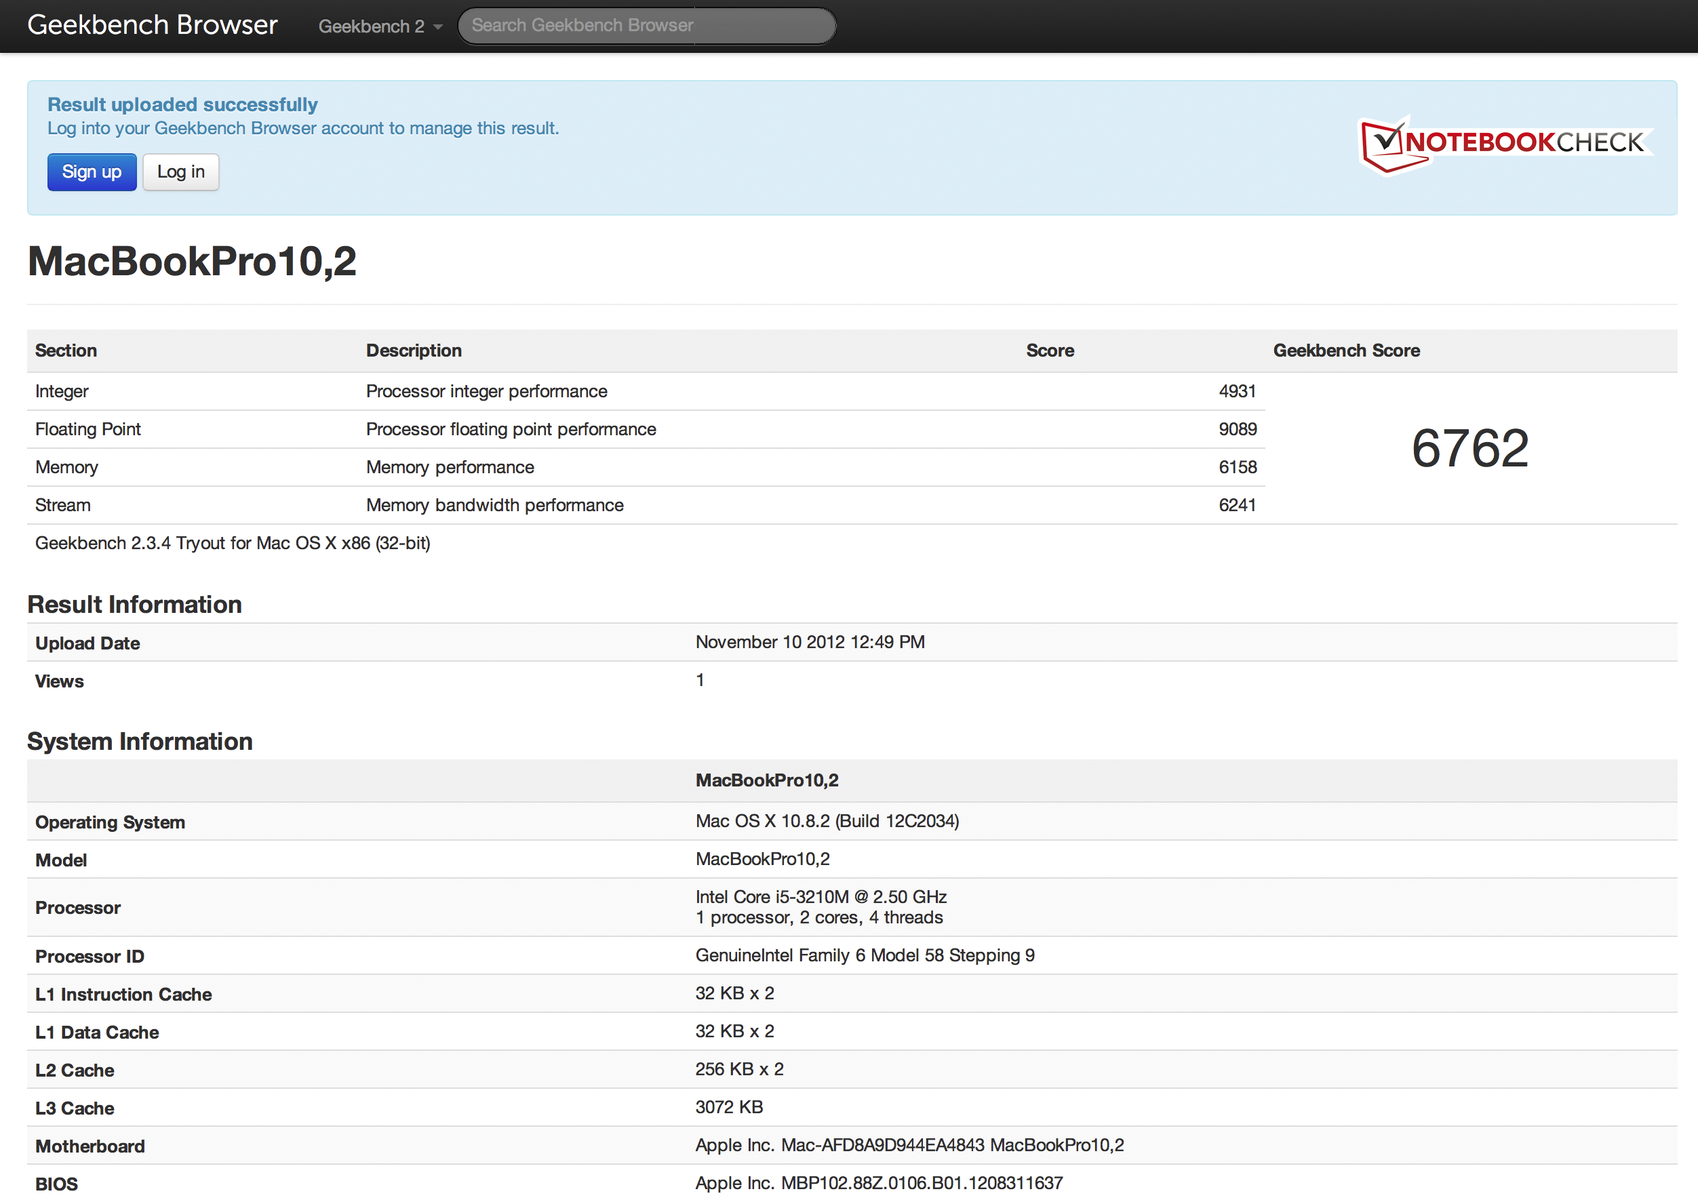Click the integer score value 4931

[x=1237, y=392]
